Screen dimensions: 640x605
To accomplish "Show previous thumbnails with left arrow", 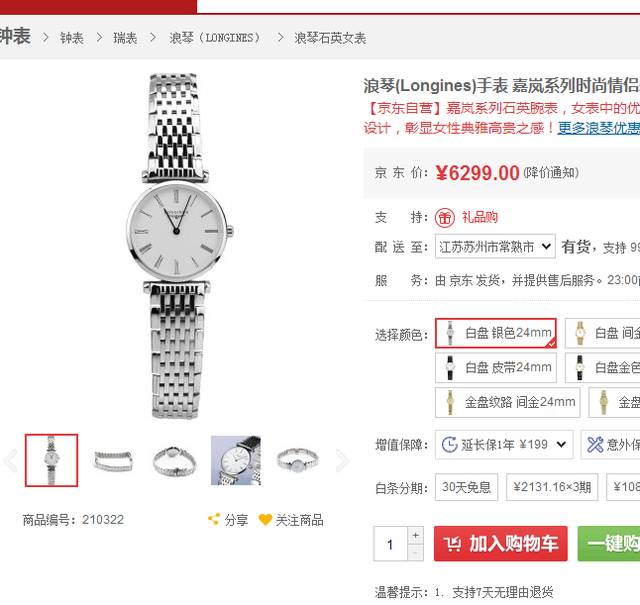I will coord(11,460).
